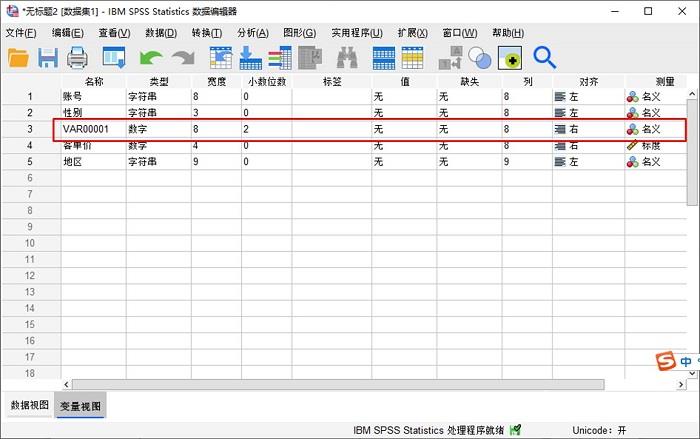
Task: Click the greyed Split file icon
Action: (x=450, y=58)
